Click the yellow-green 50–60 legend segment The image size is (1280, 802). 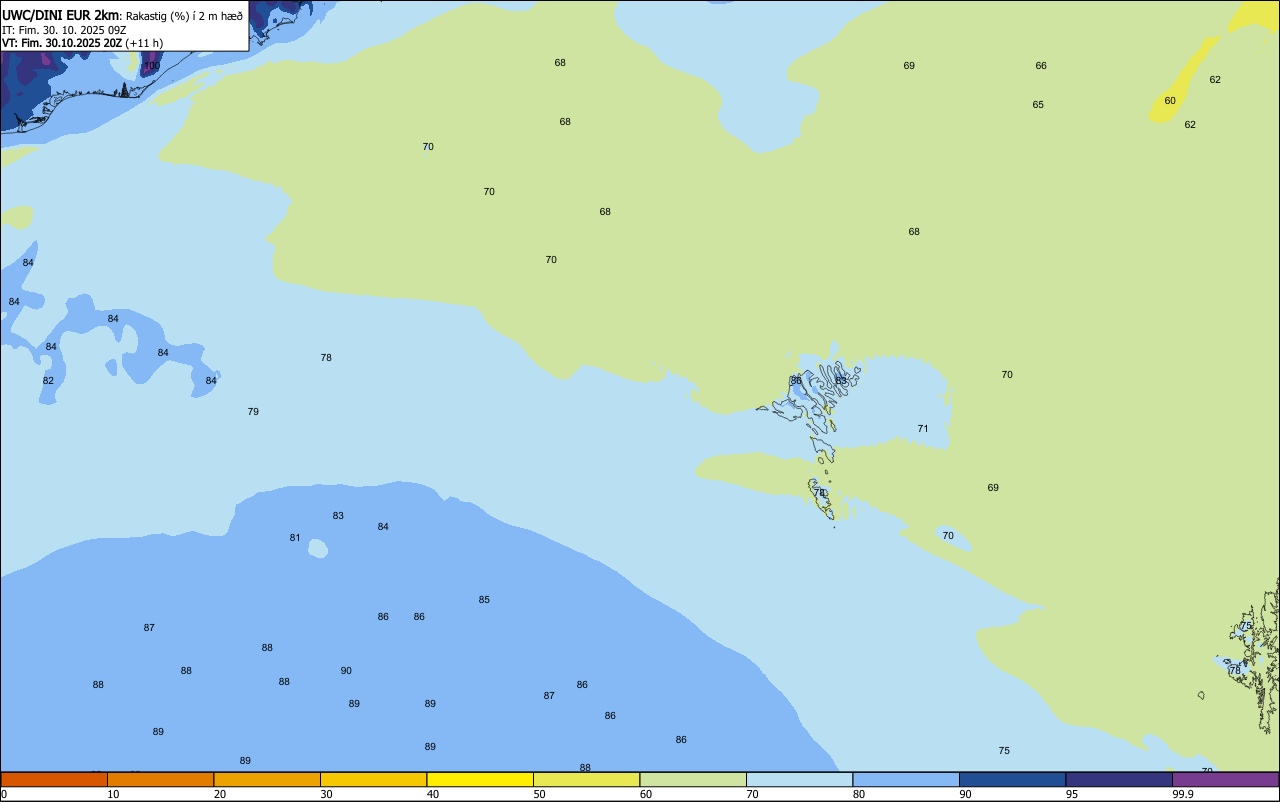click(586, 779)
